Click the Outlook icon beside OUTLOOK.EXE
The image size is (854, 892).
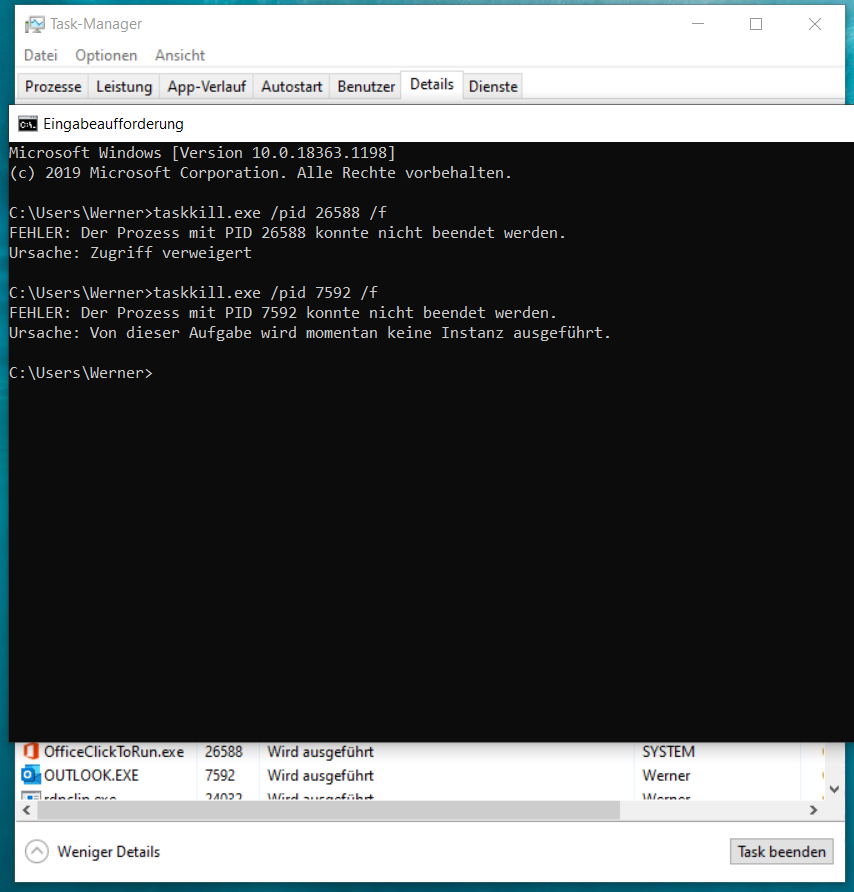tap(31, 775)
